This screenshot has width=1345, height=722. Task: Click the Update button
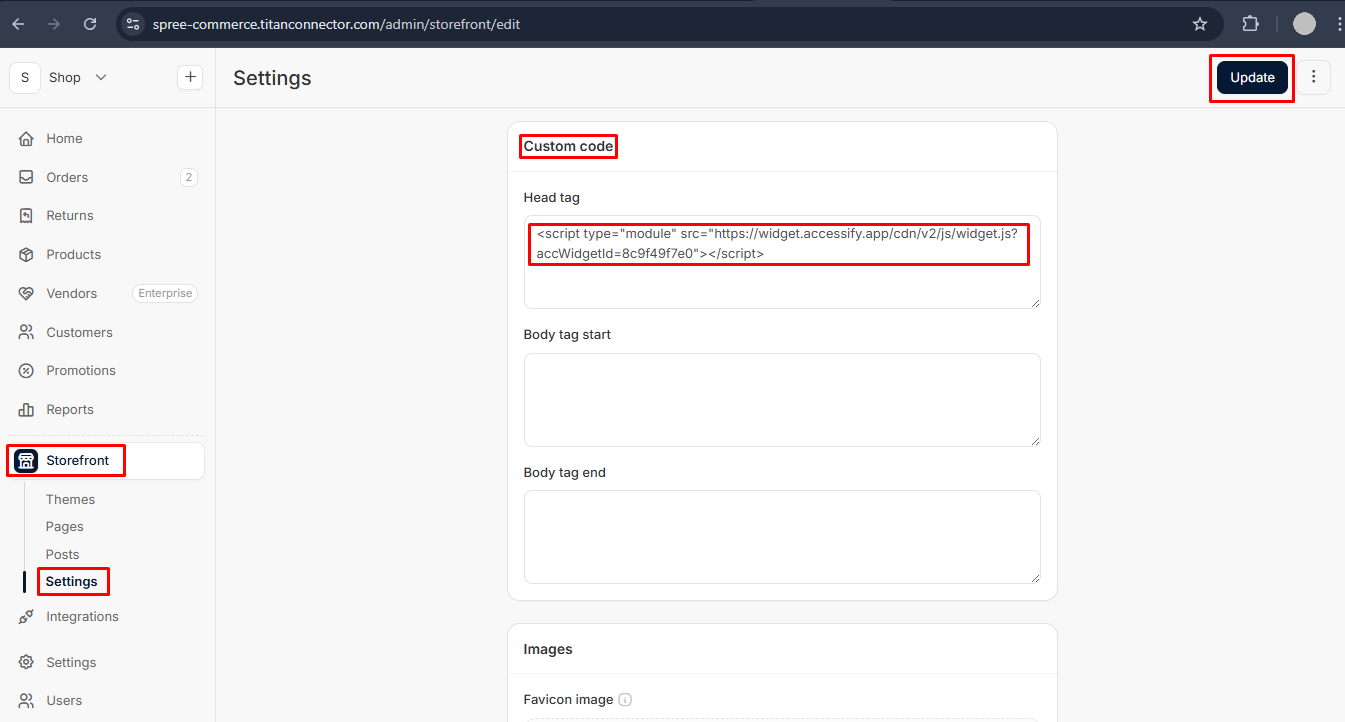tap(1251, 77)
